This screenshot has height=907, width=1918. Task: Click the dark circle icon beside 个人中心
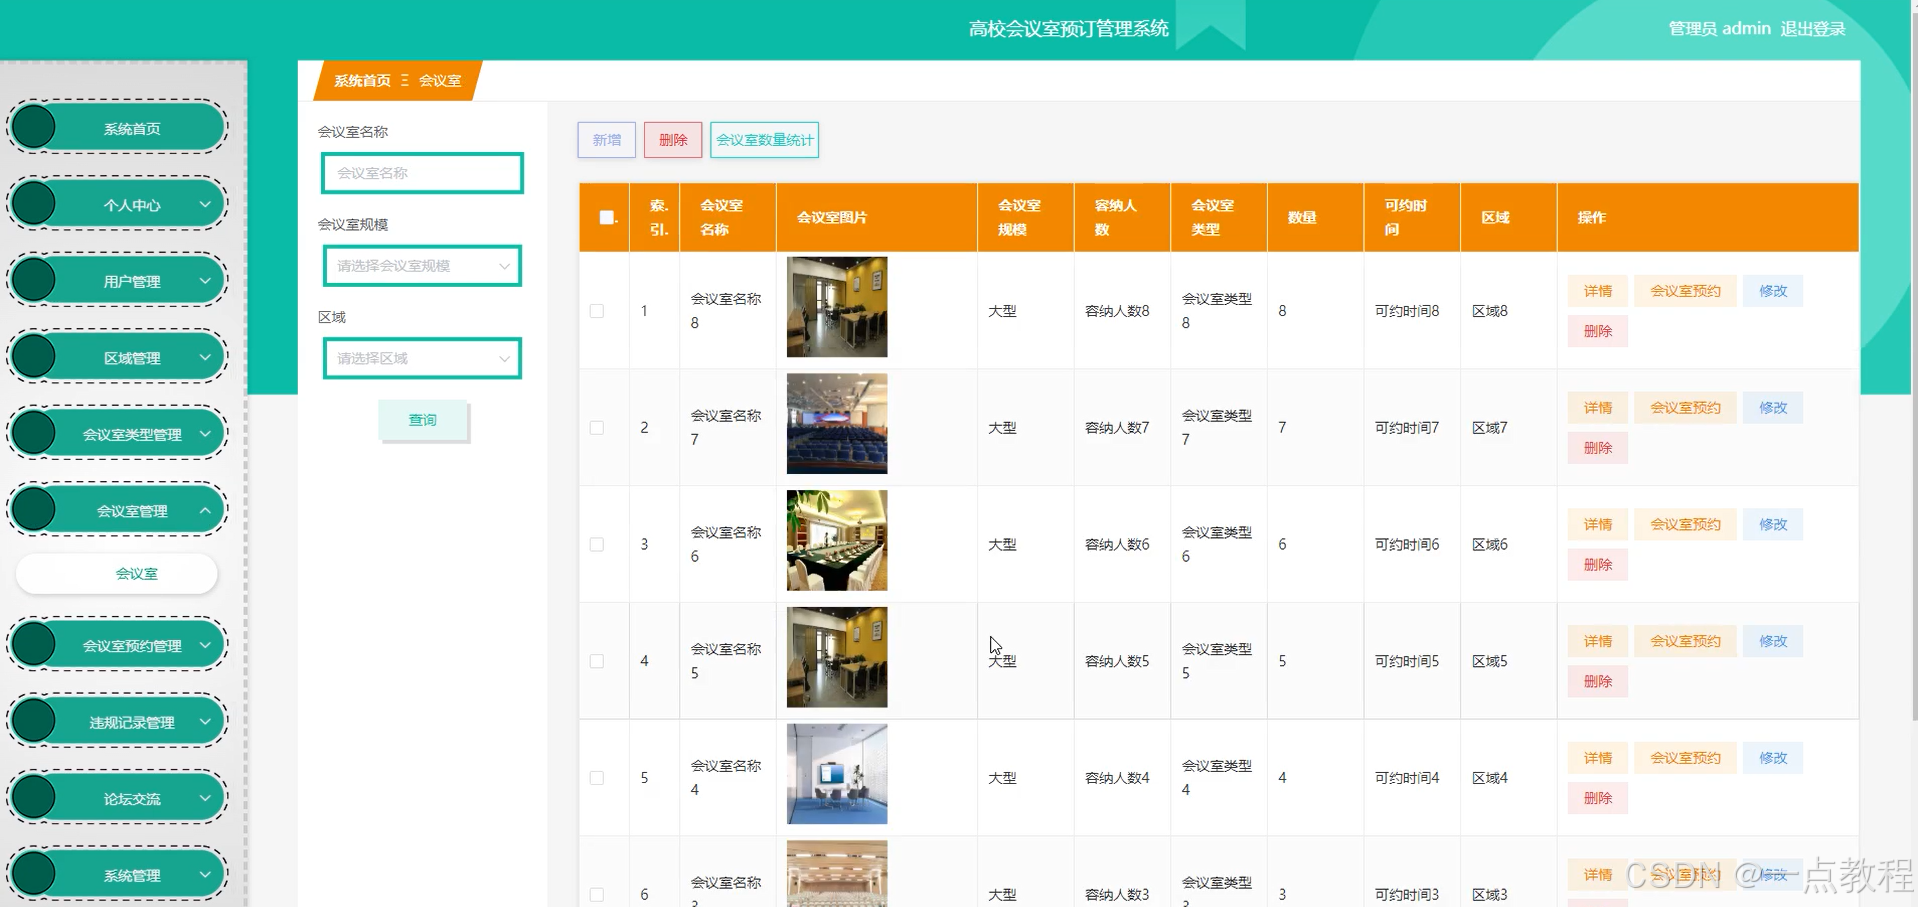click(x=35, y=203)
